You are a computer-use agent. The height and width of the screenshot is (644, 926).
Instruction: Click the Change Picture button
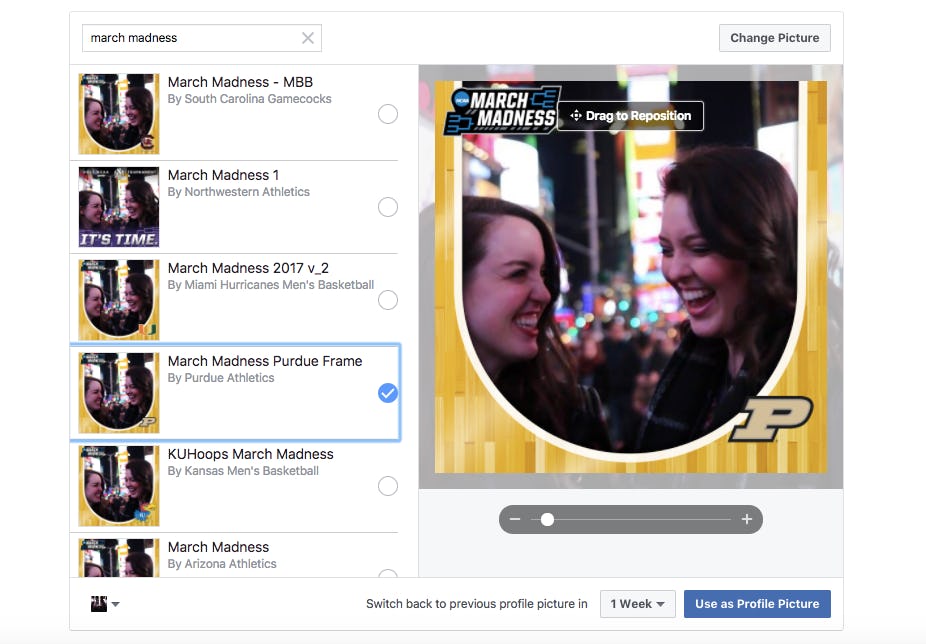click(774, 38)
